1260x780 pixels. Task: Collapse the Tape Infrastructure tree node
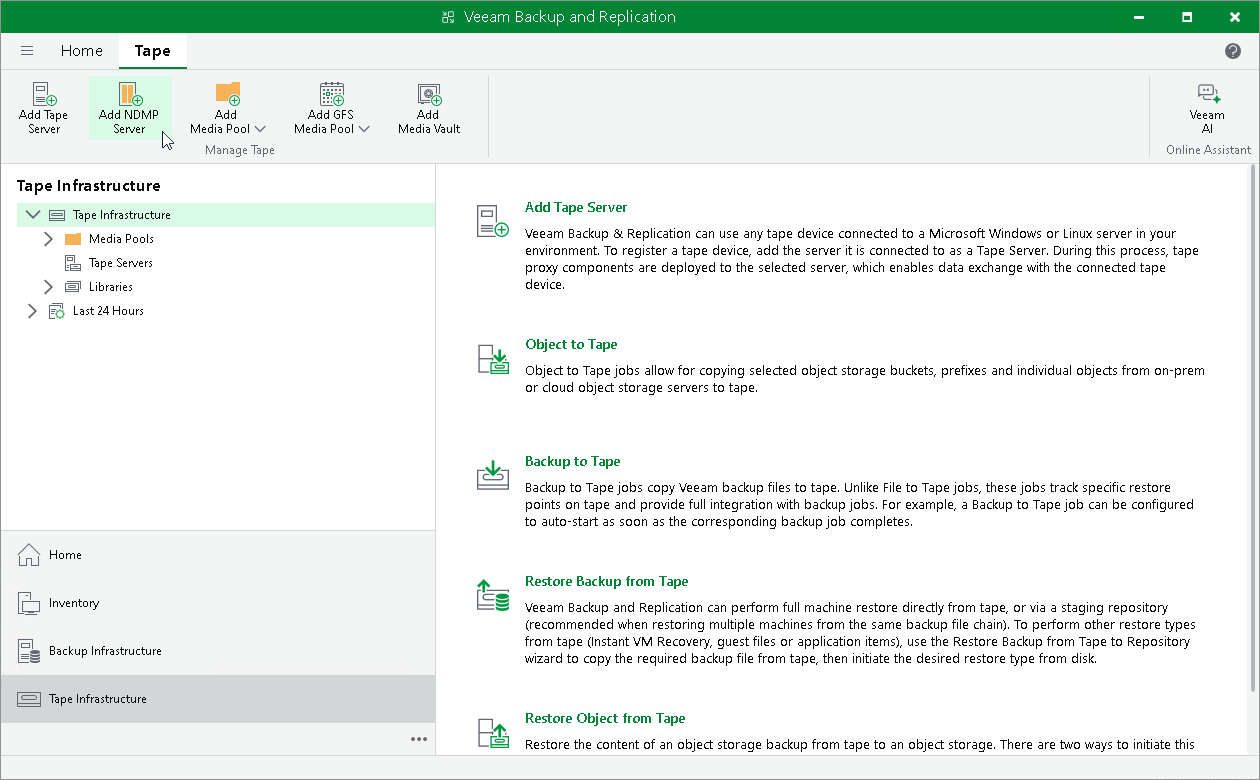(x=33, y=214)
